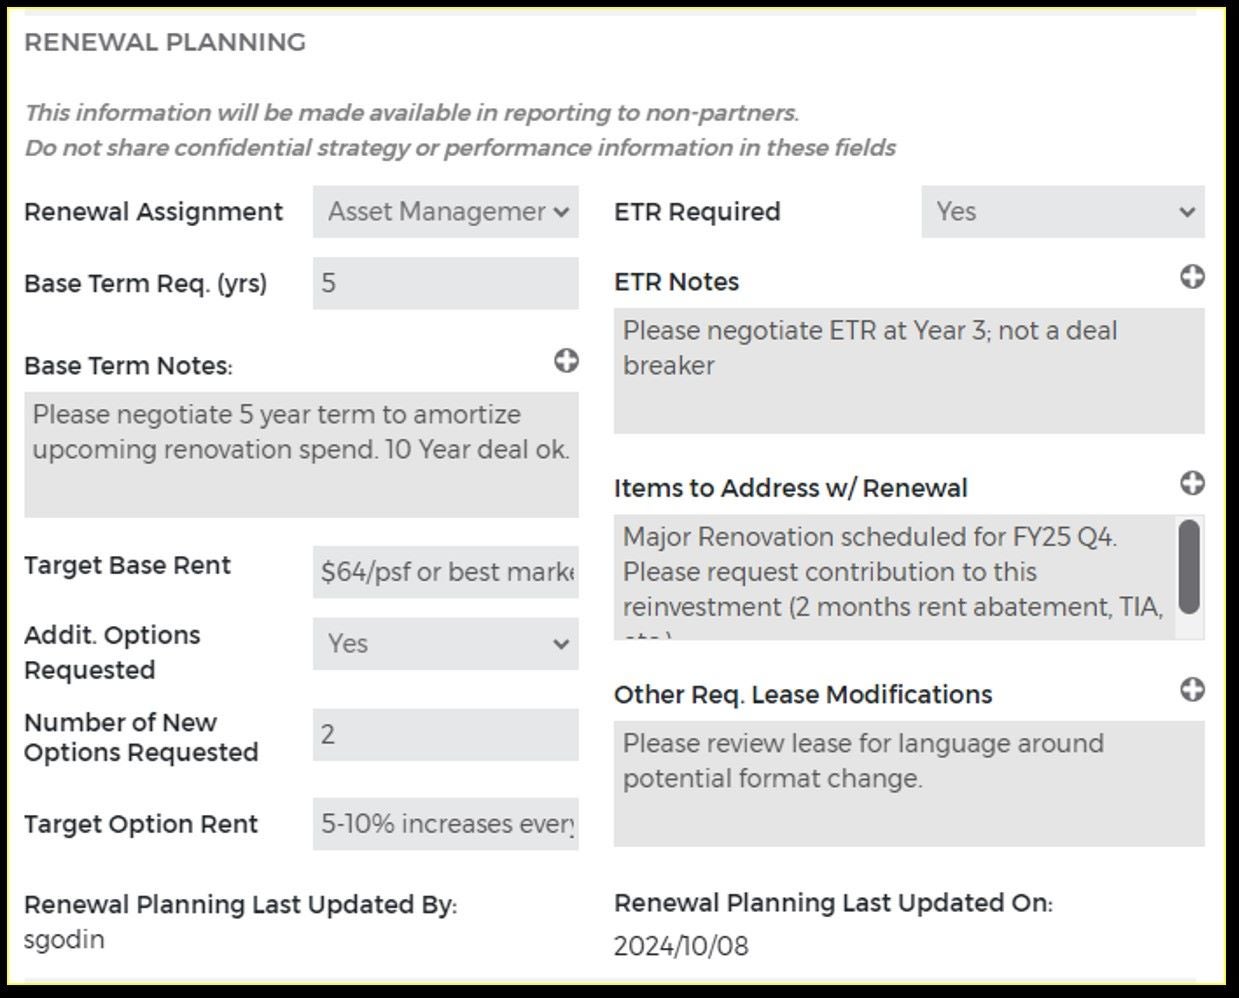This screenshot has height=998, width=1239.
Task: Click the plus icon for Items to Address w/ Renewal
Action: [x=1192, y=481]
